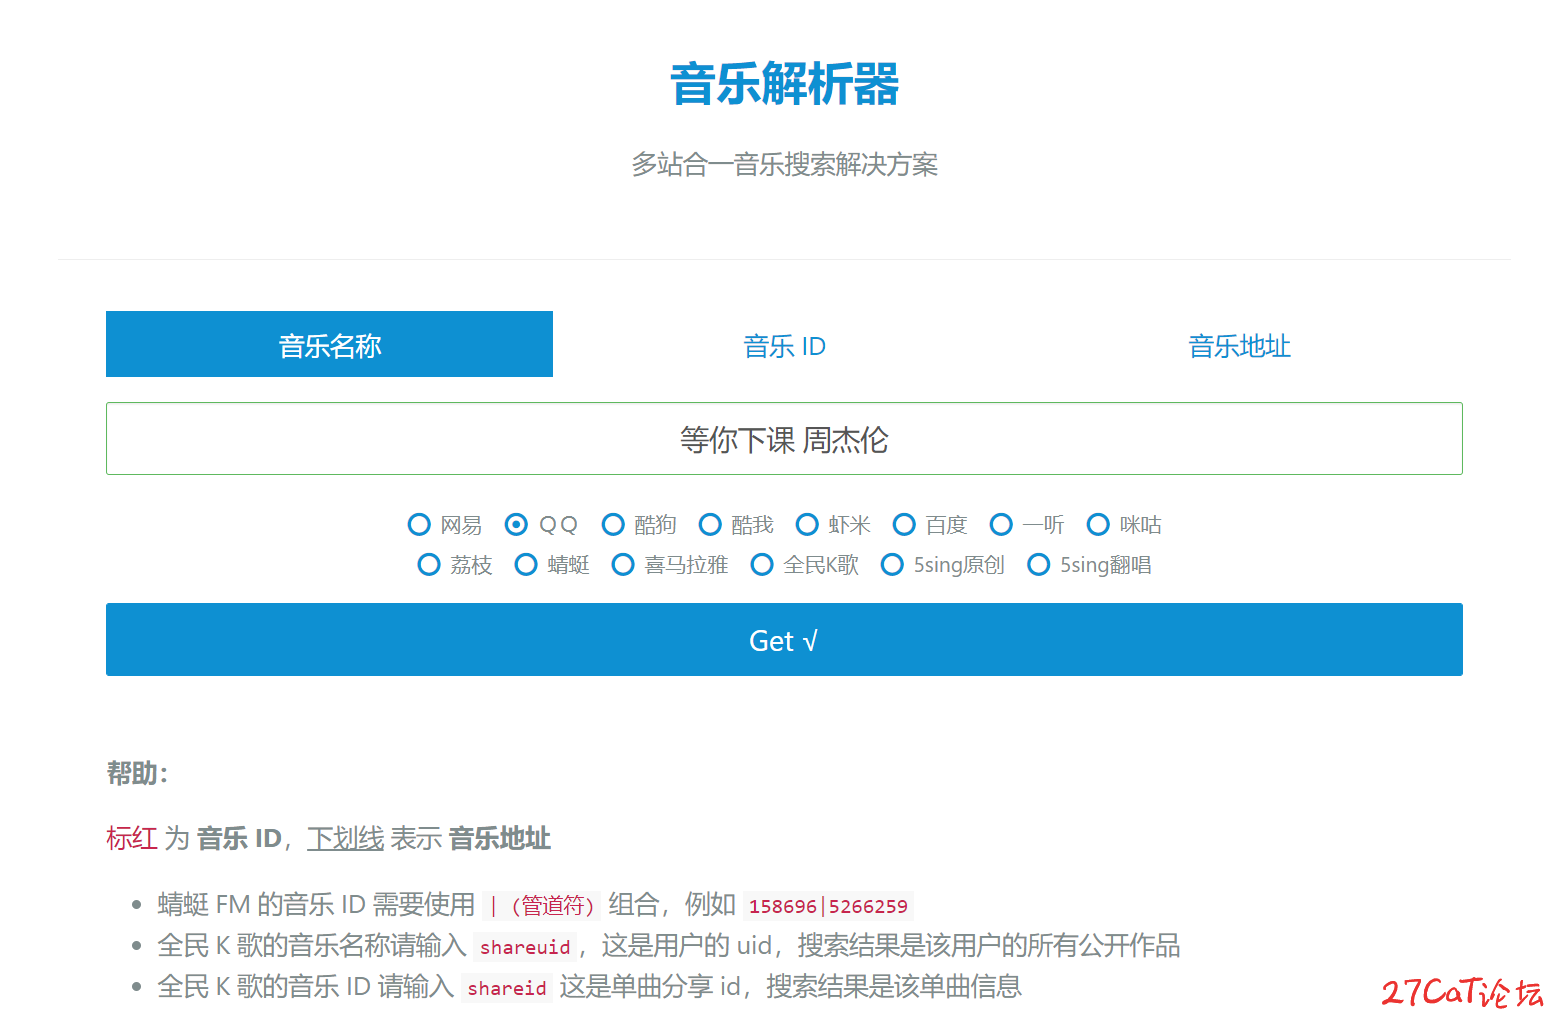Select the 虾米 radio button

[x=807, y=524]
